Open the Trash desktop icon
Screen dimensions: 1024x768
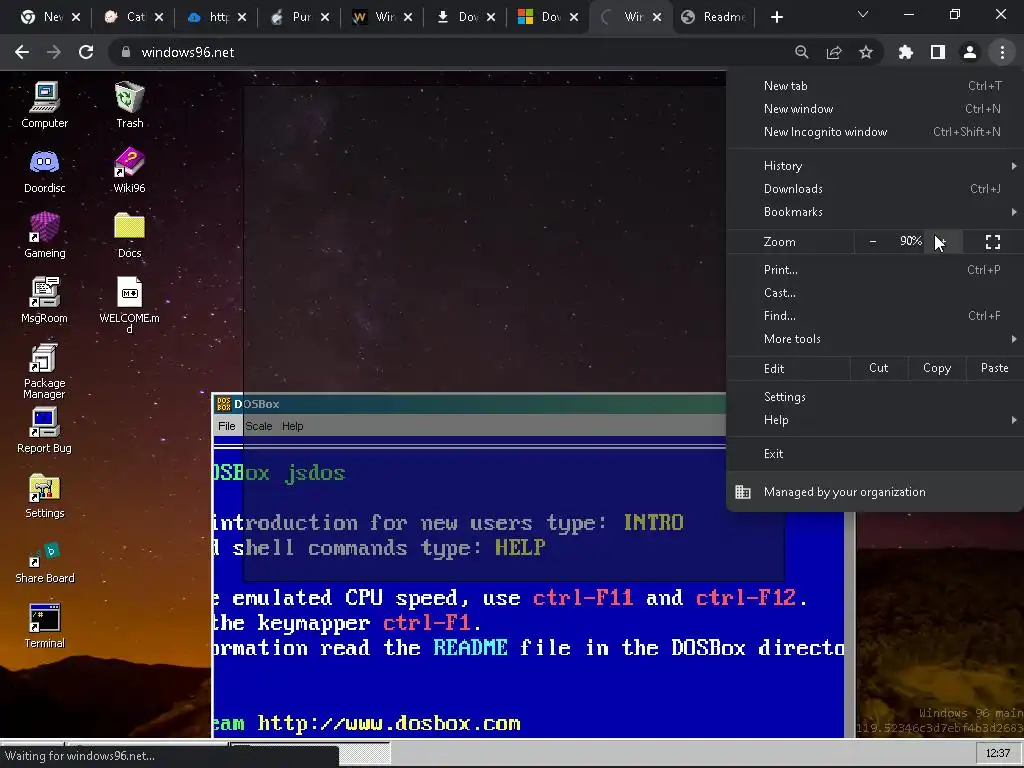pyautogui.click(x=129, y=104)
